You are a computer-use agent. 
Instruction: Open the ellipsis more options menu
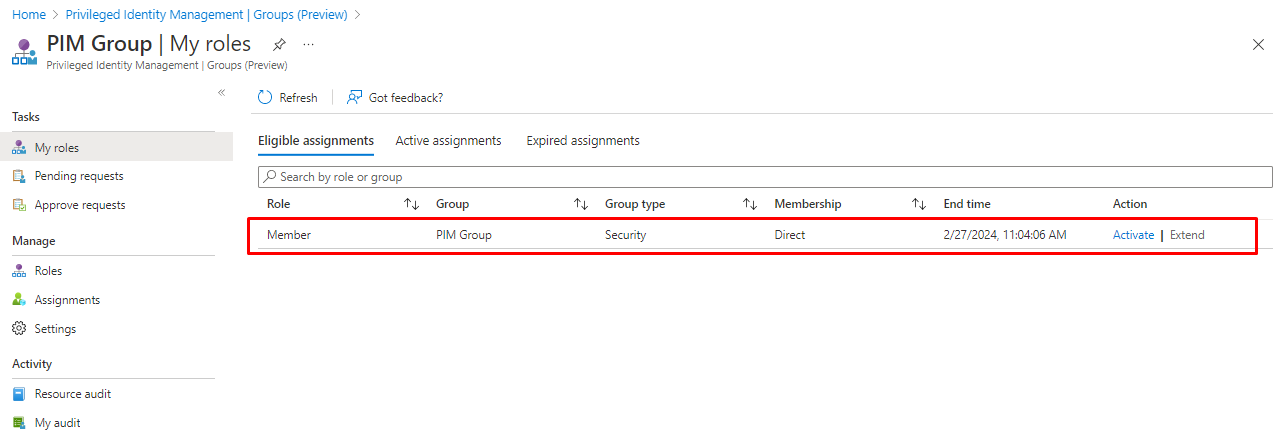(x=308, y=45)
